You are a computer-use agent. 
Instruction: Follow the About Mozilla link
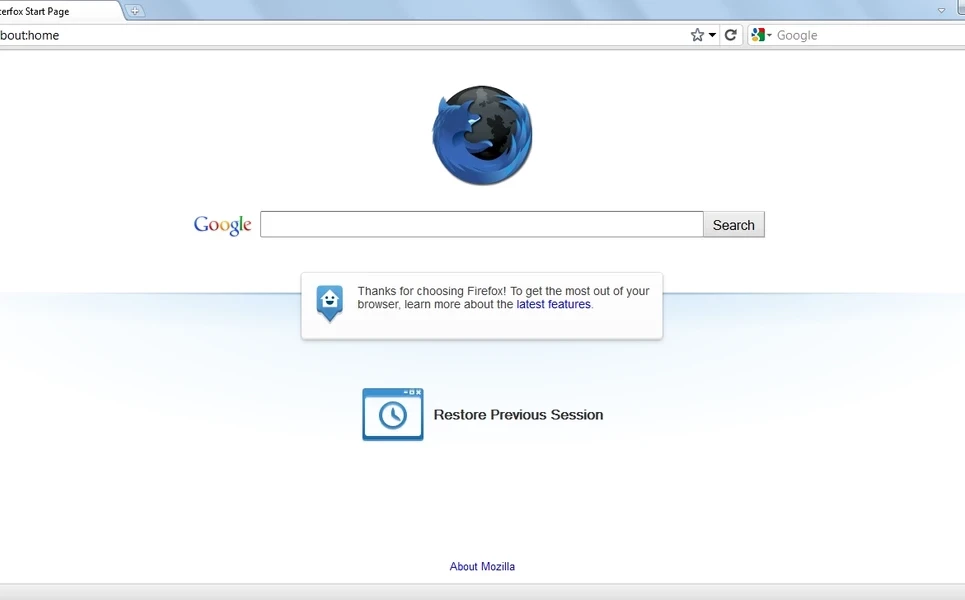point(482,566)
